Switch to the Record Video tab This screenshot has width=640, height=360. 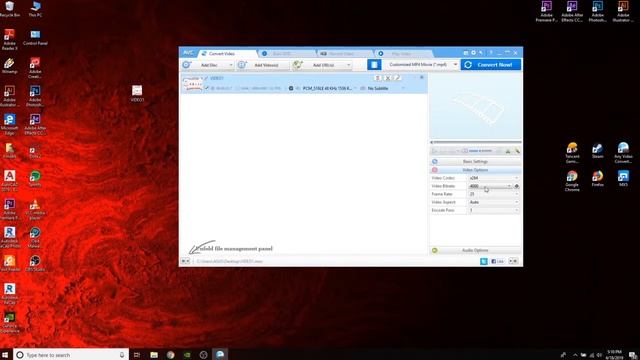coord(345,53)
